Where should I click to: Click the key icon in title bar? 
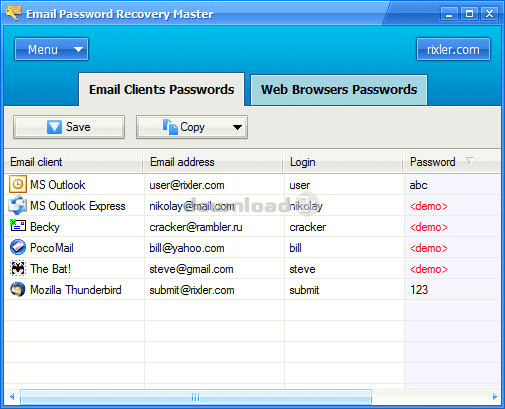(x=14, y=13)
